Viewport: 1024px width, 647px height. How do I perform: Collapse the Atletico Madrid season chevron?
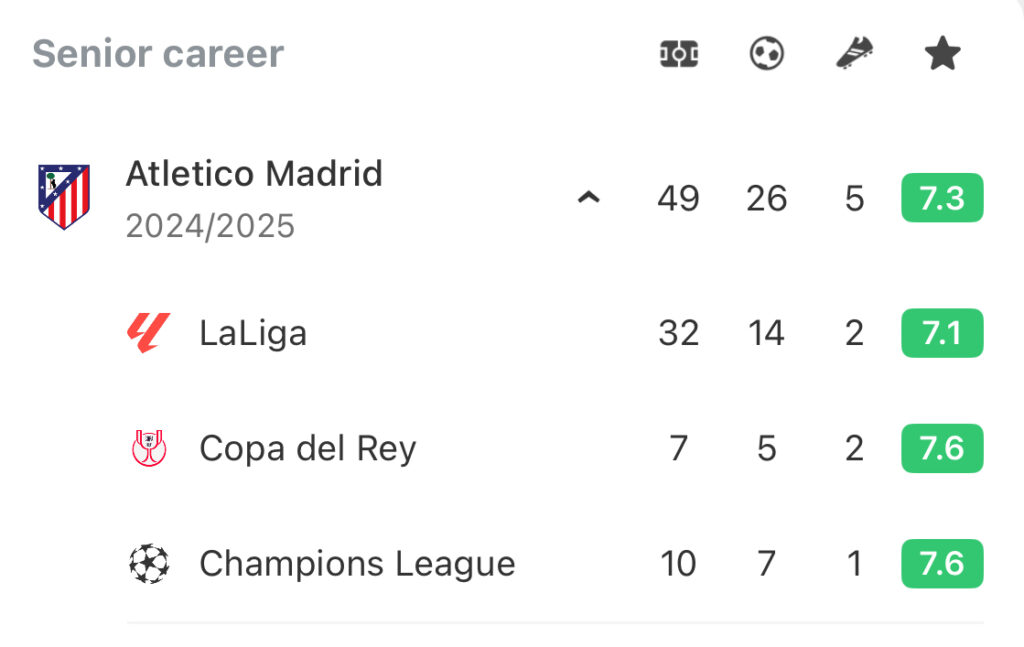tap(588, 197)
